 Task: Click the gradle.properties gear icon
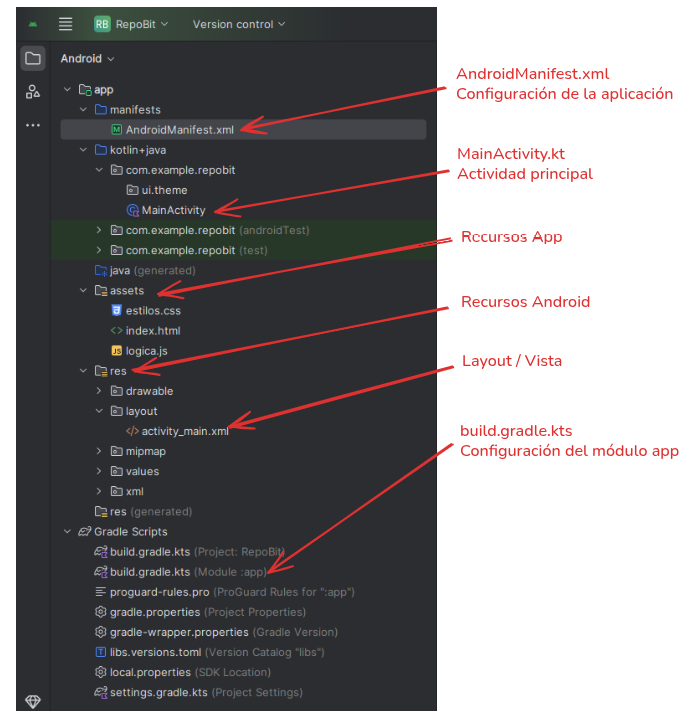101,612
